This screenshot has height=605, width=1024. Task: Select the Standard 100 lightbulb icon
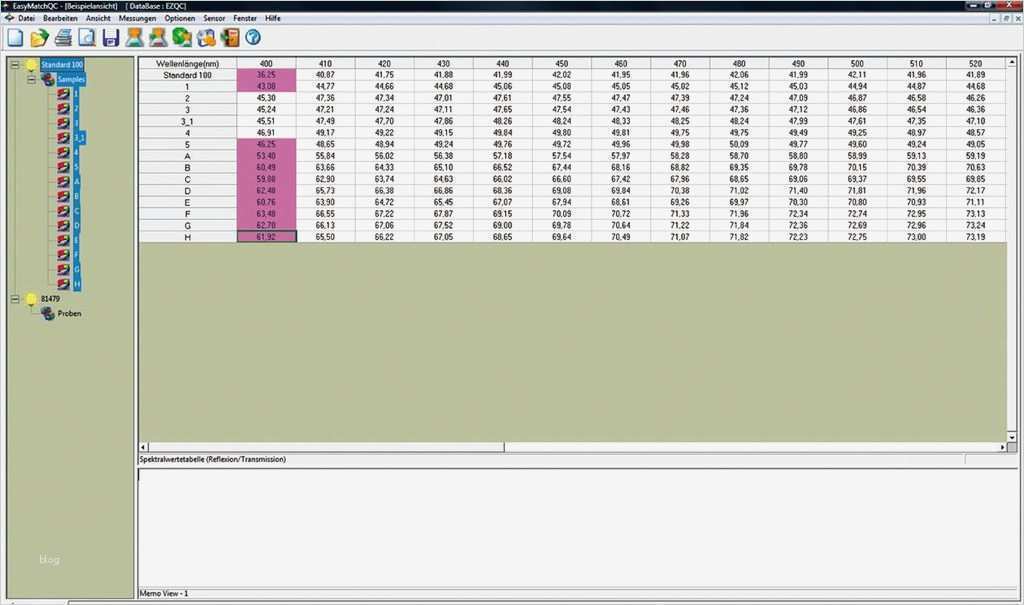(31, 65)
